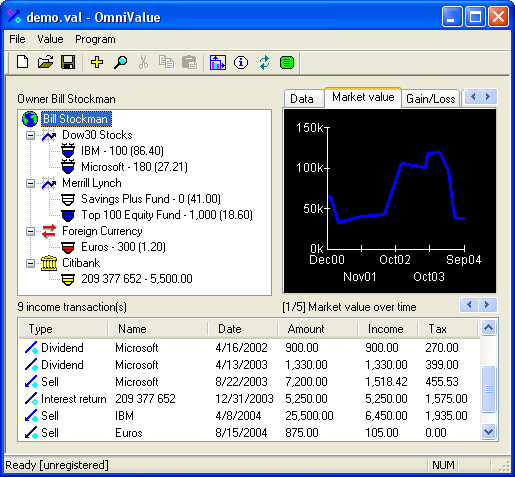Click the circled i Information icon
Viewport: 515px width, 477px height.
click(x=241, y=62)
